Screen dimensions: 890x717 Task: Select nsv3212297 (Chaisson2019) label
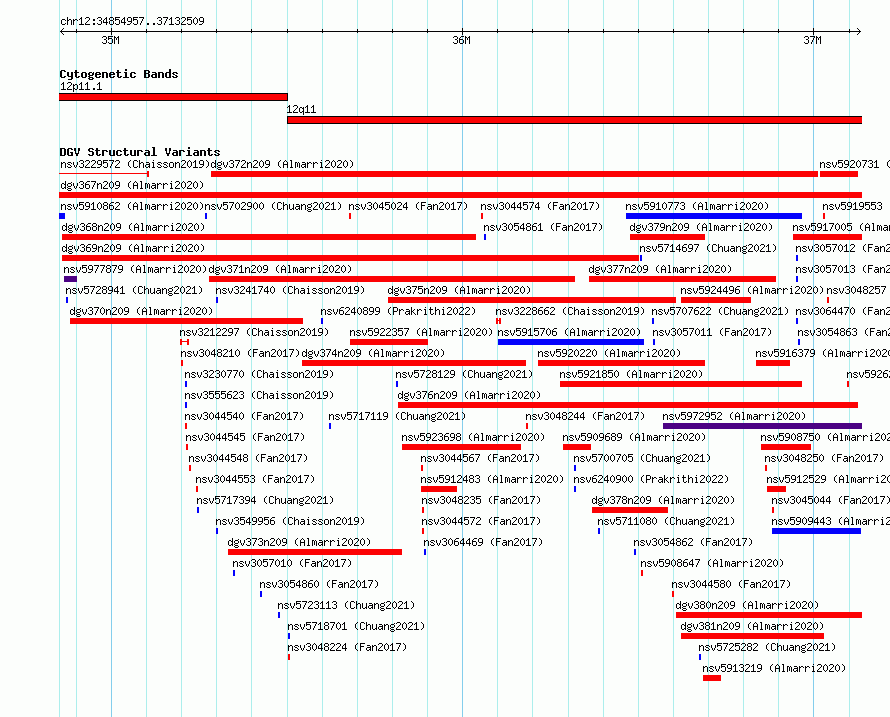(x=254, y=332)
